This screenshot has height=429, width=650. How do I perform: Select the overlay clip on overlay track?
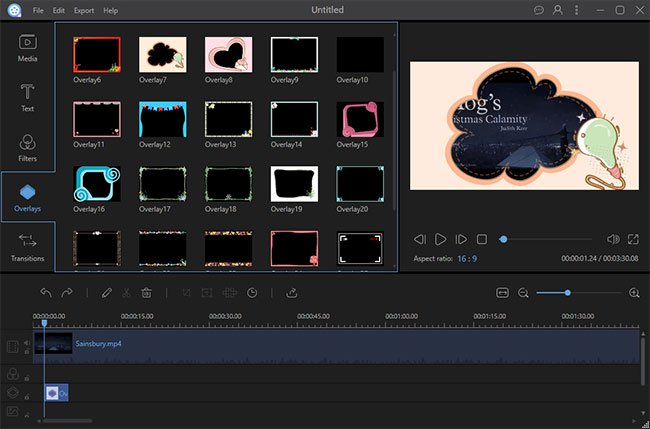coord(56,393)
